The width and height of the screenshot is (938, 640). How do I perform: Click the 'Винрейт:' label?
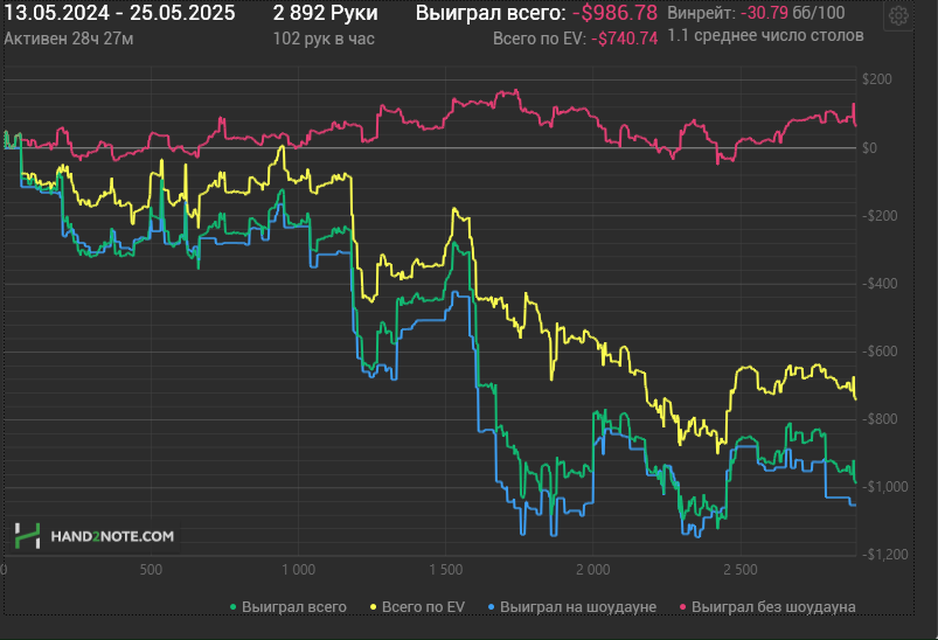point(701,13)
